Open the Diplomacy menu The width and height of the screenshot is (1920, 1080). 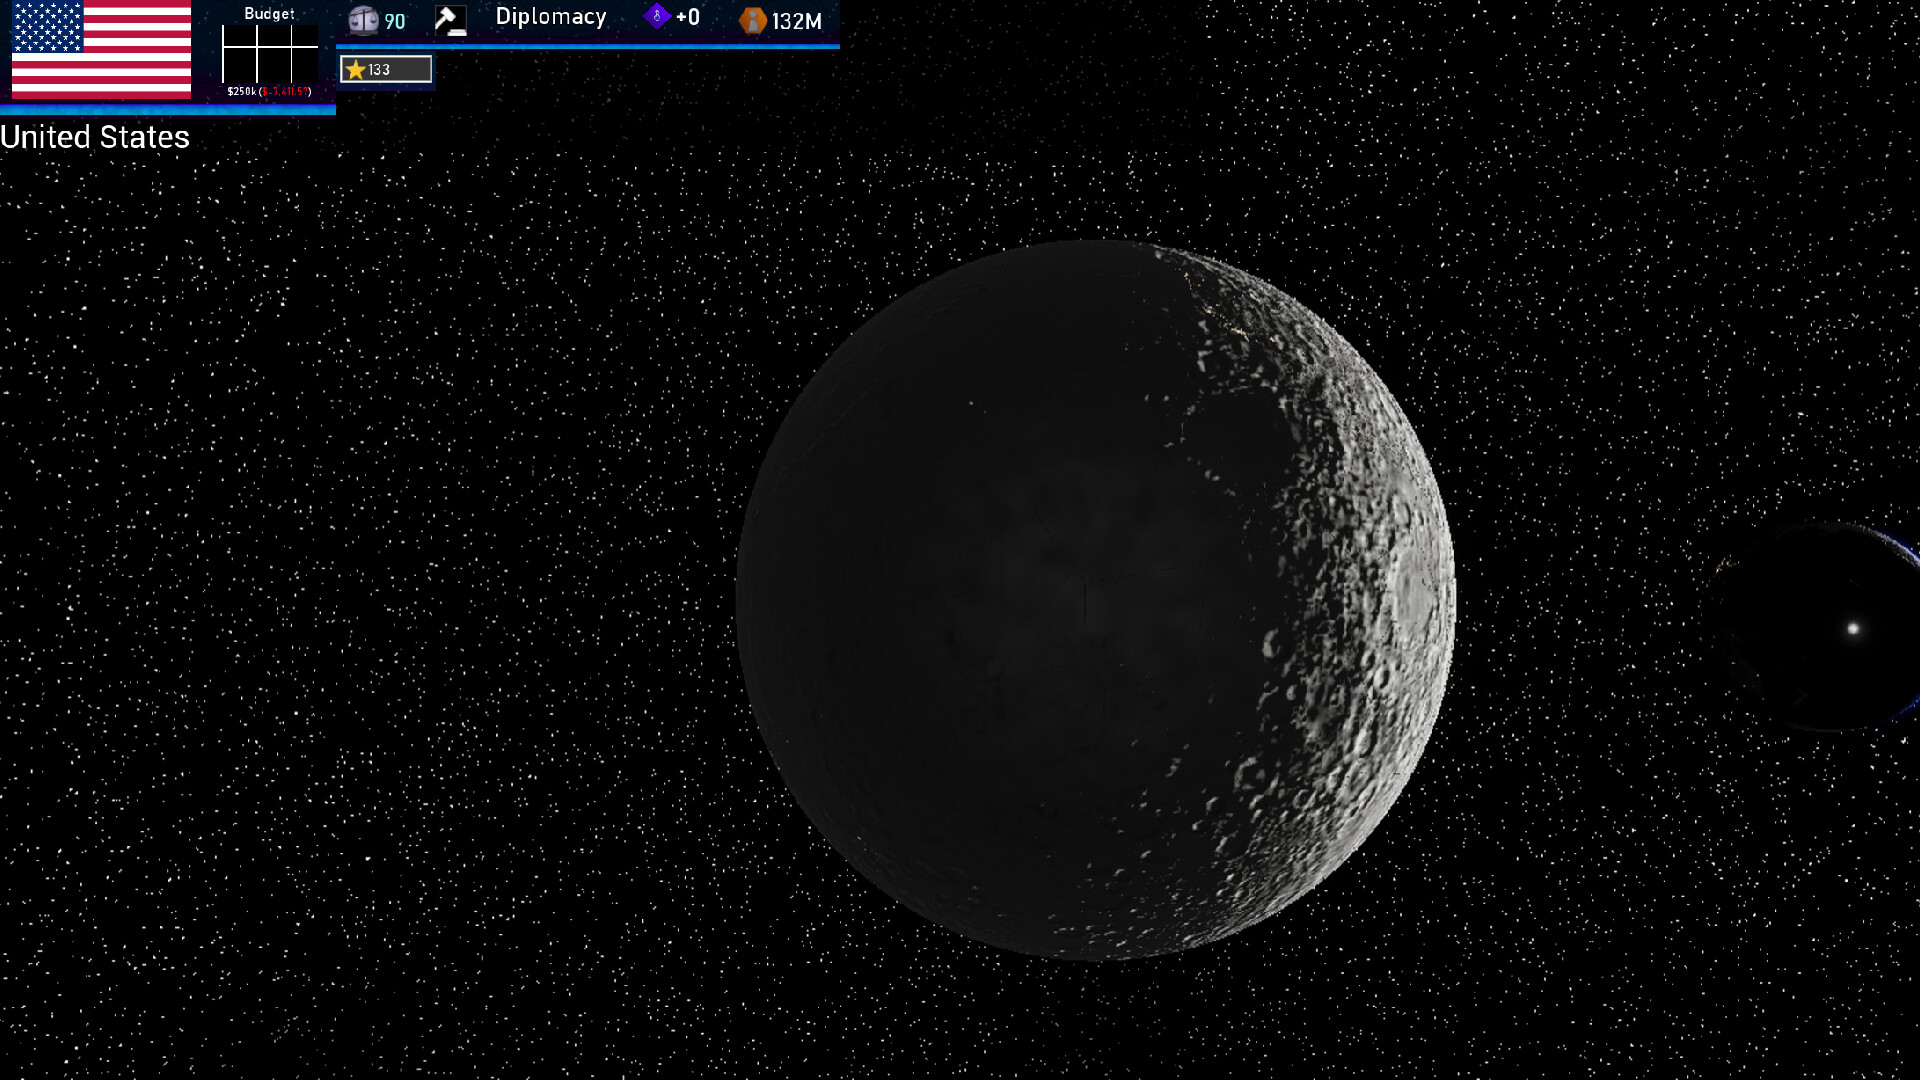(551, 17)
